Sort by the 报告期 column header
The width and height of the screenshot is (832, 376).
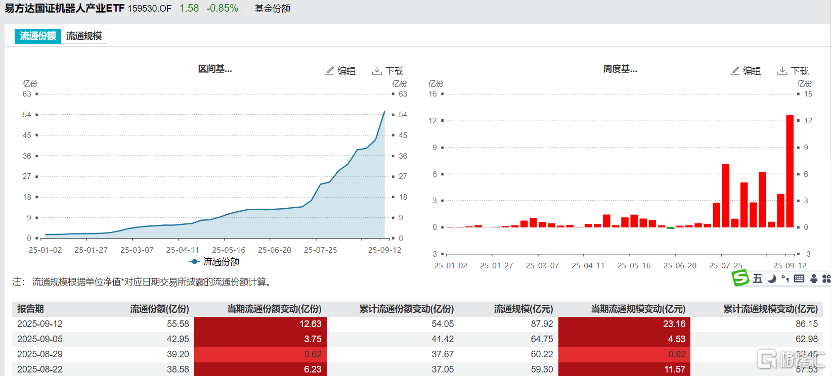tap(31, 309)
